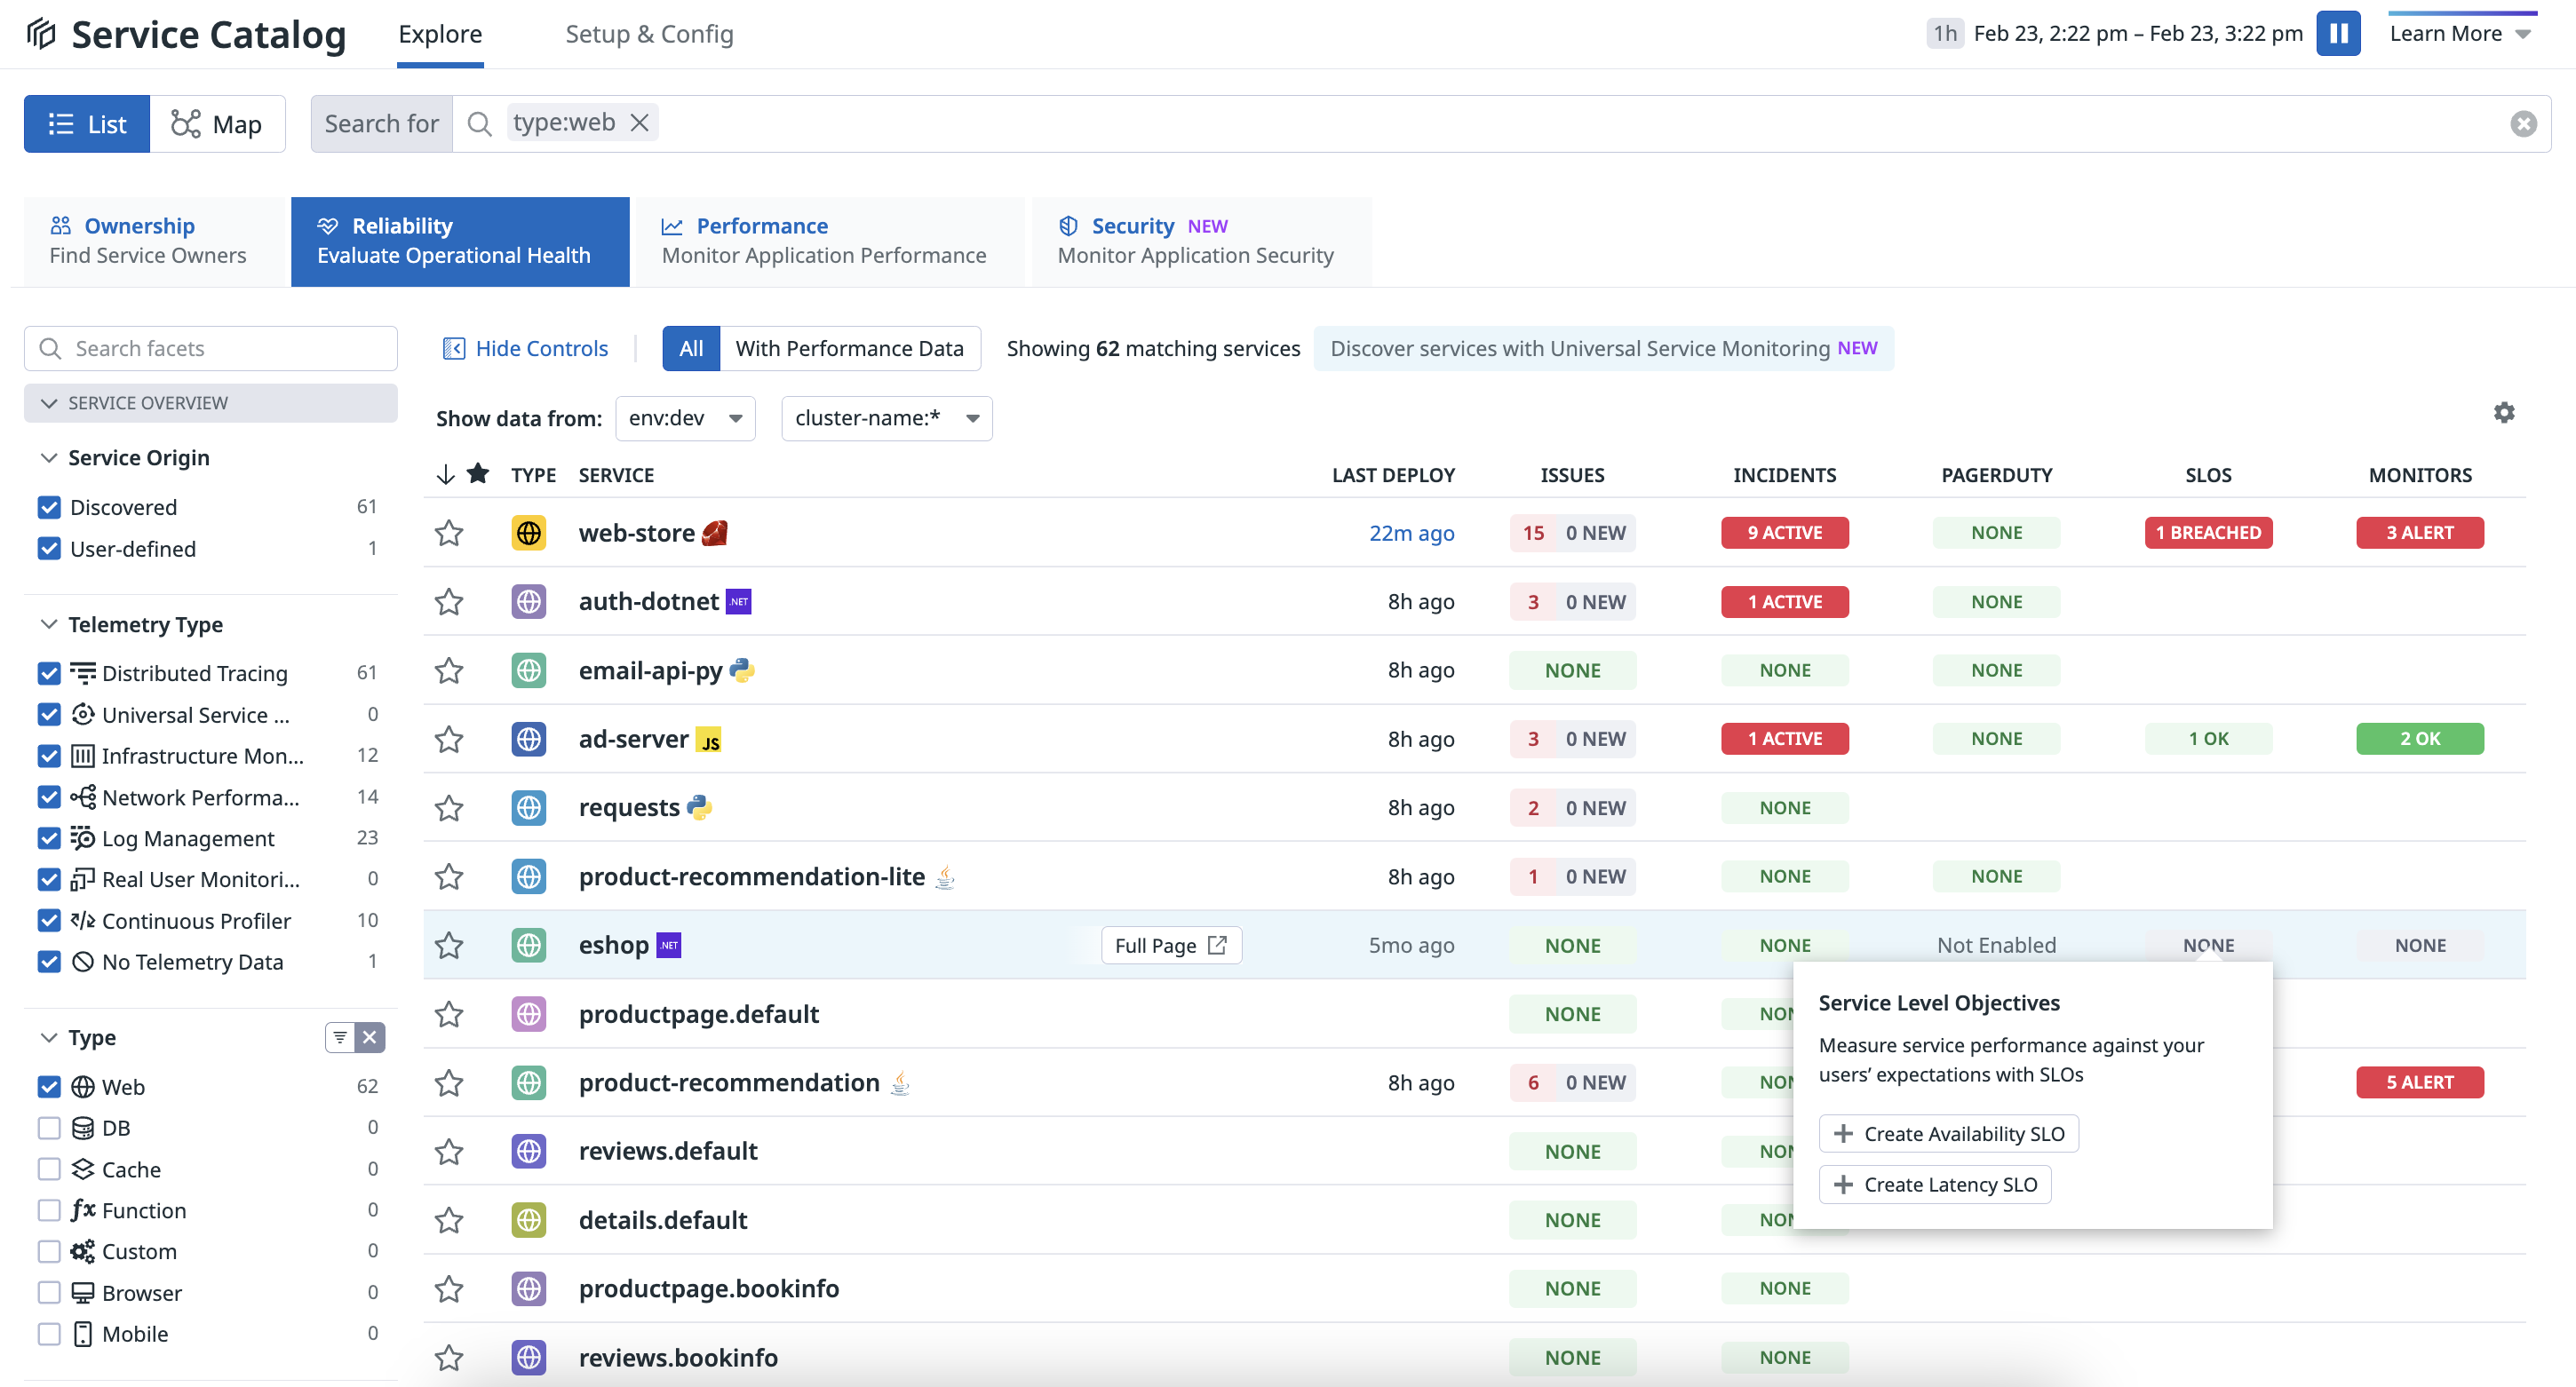This screenshot has width=2576, height=1387.
Task: Uncheck the Distributed Tracing telemetry filter
Action: pos(49,673)
